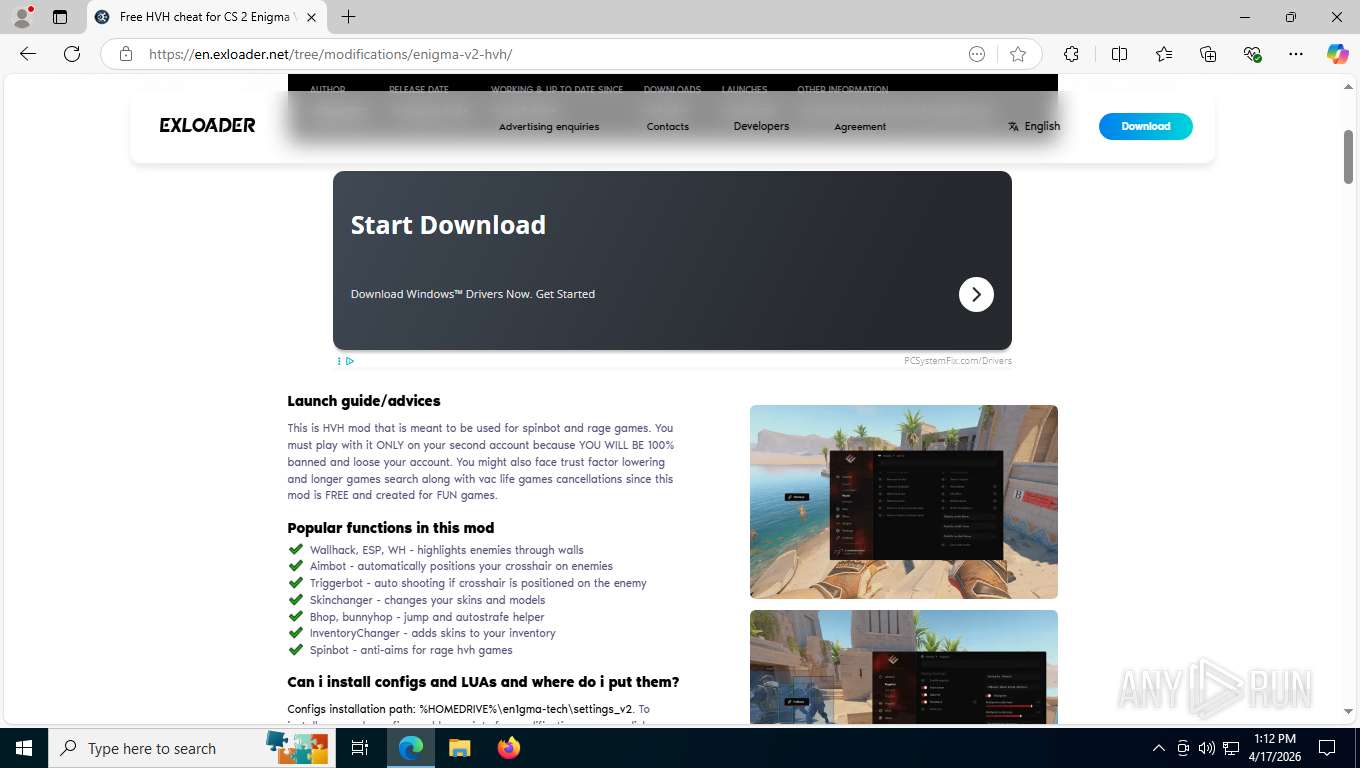
Task: Click the blue Download button
Action: point(1146,126)
